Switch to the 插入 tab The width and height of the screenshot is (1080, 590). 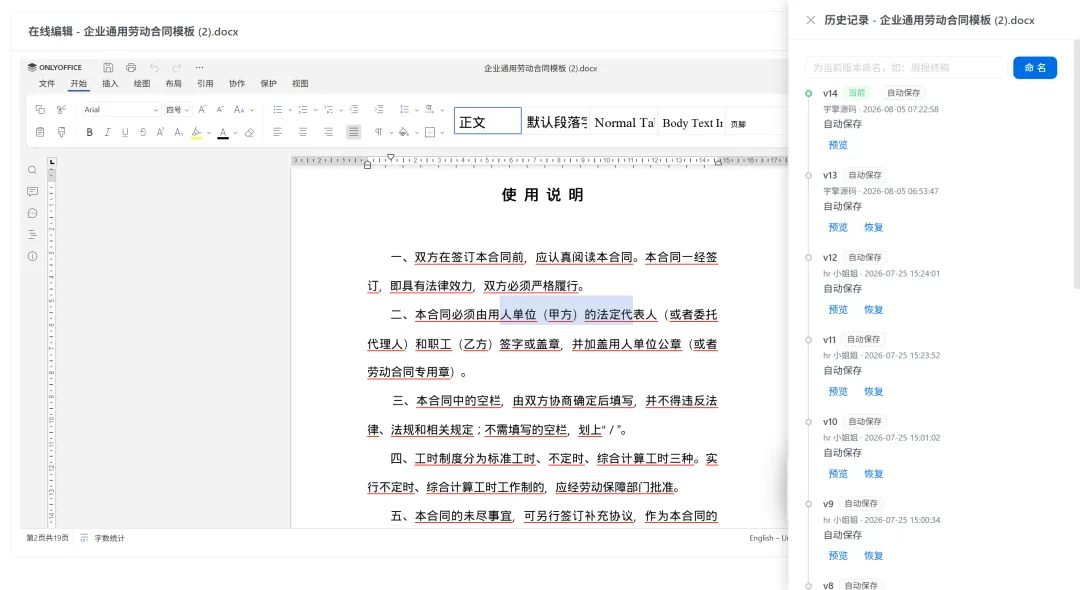pos(110,83)
